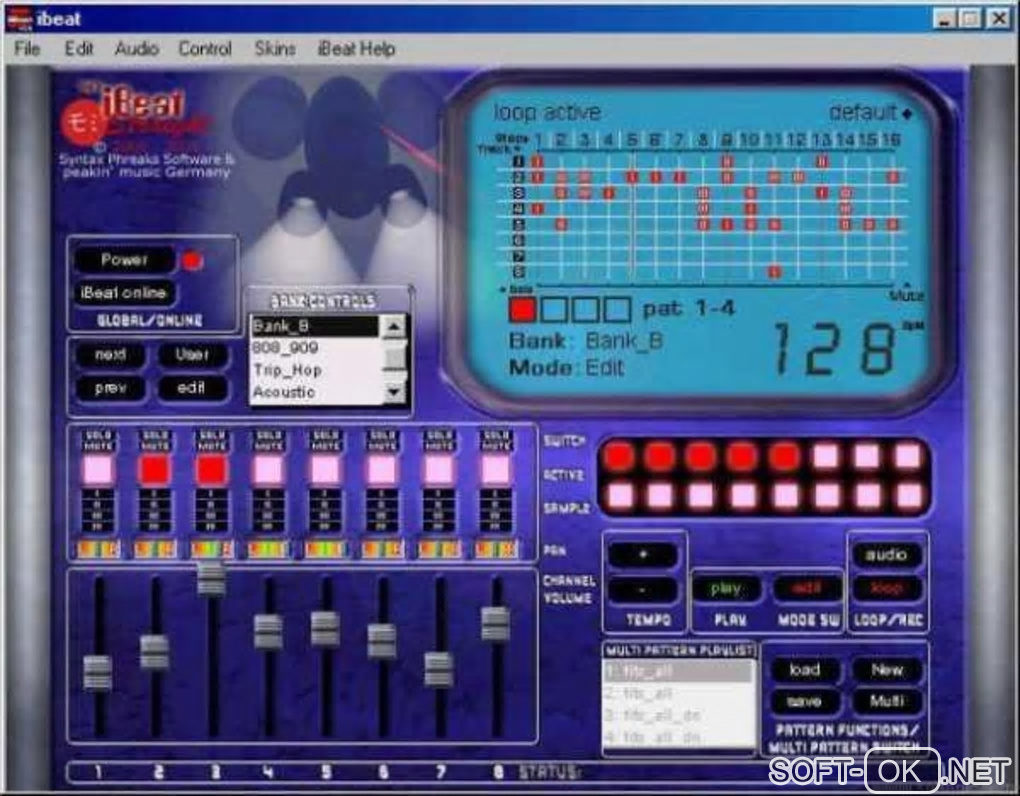
Task: Click channel 8 volume fader
Action: coord(495,623)
